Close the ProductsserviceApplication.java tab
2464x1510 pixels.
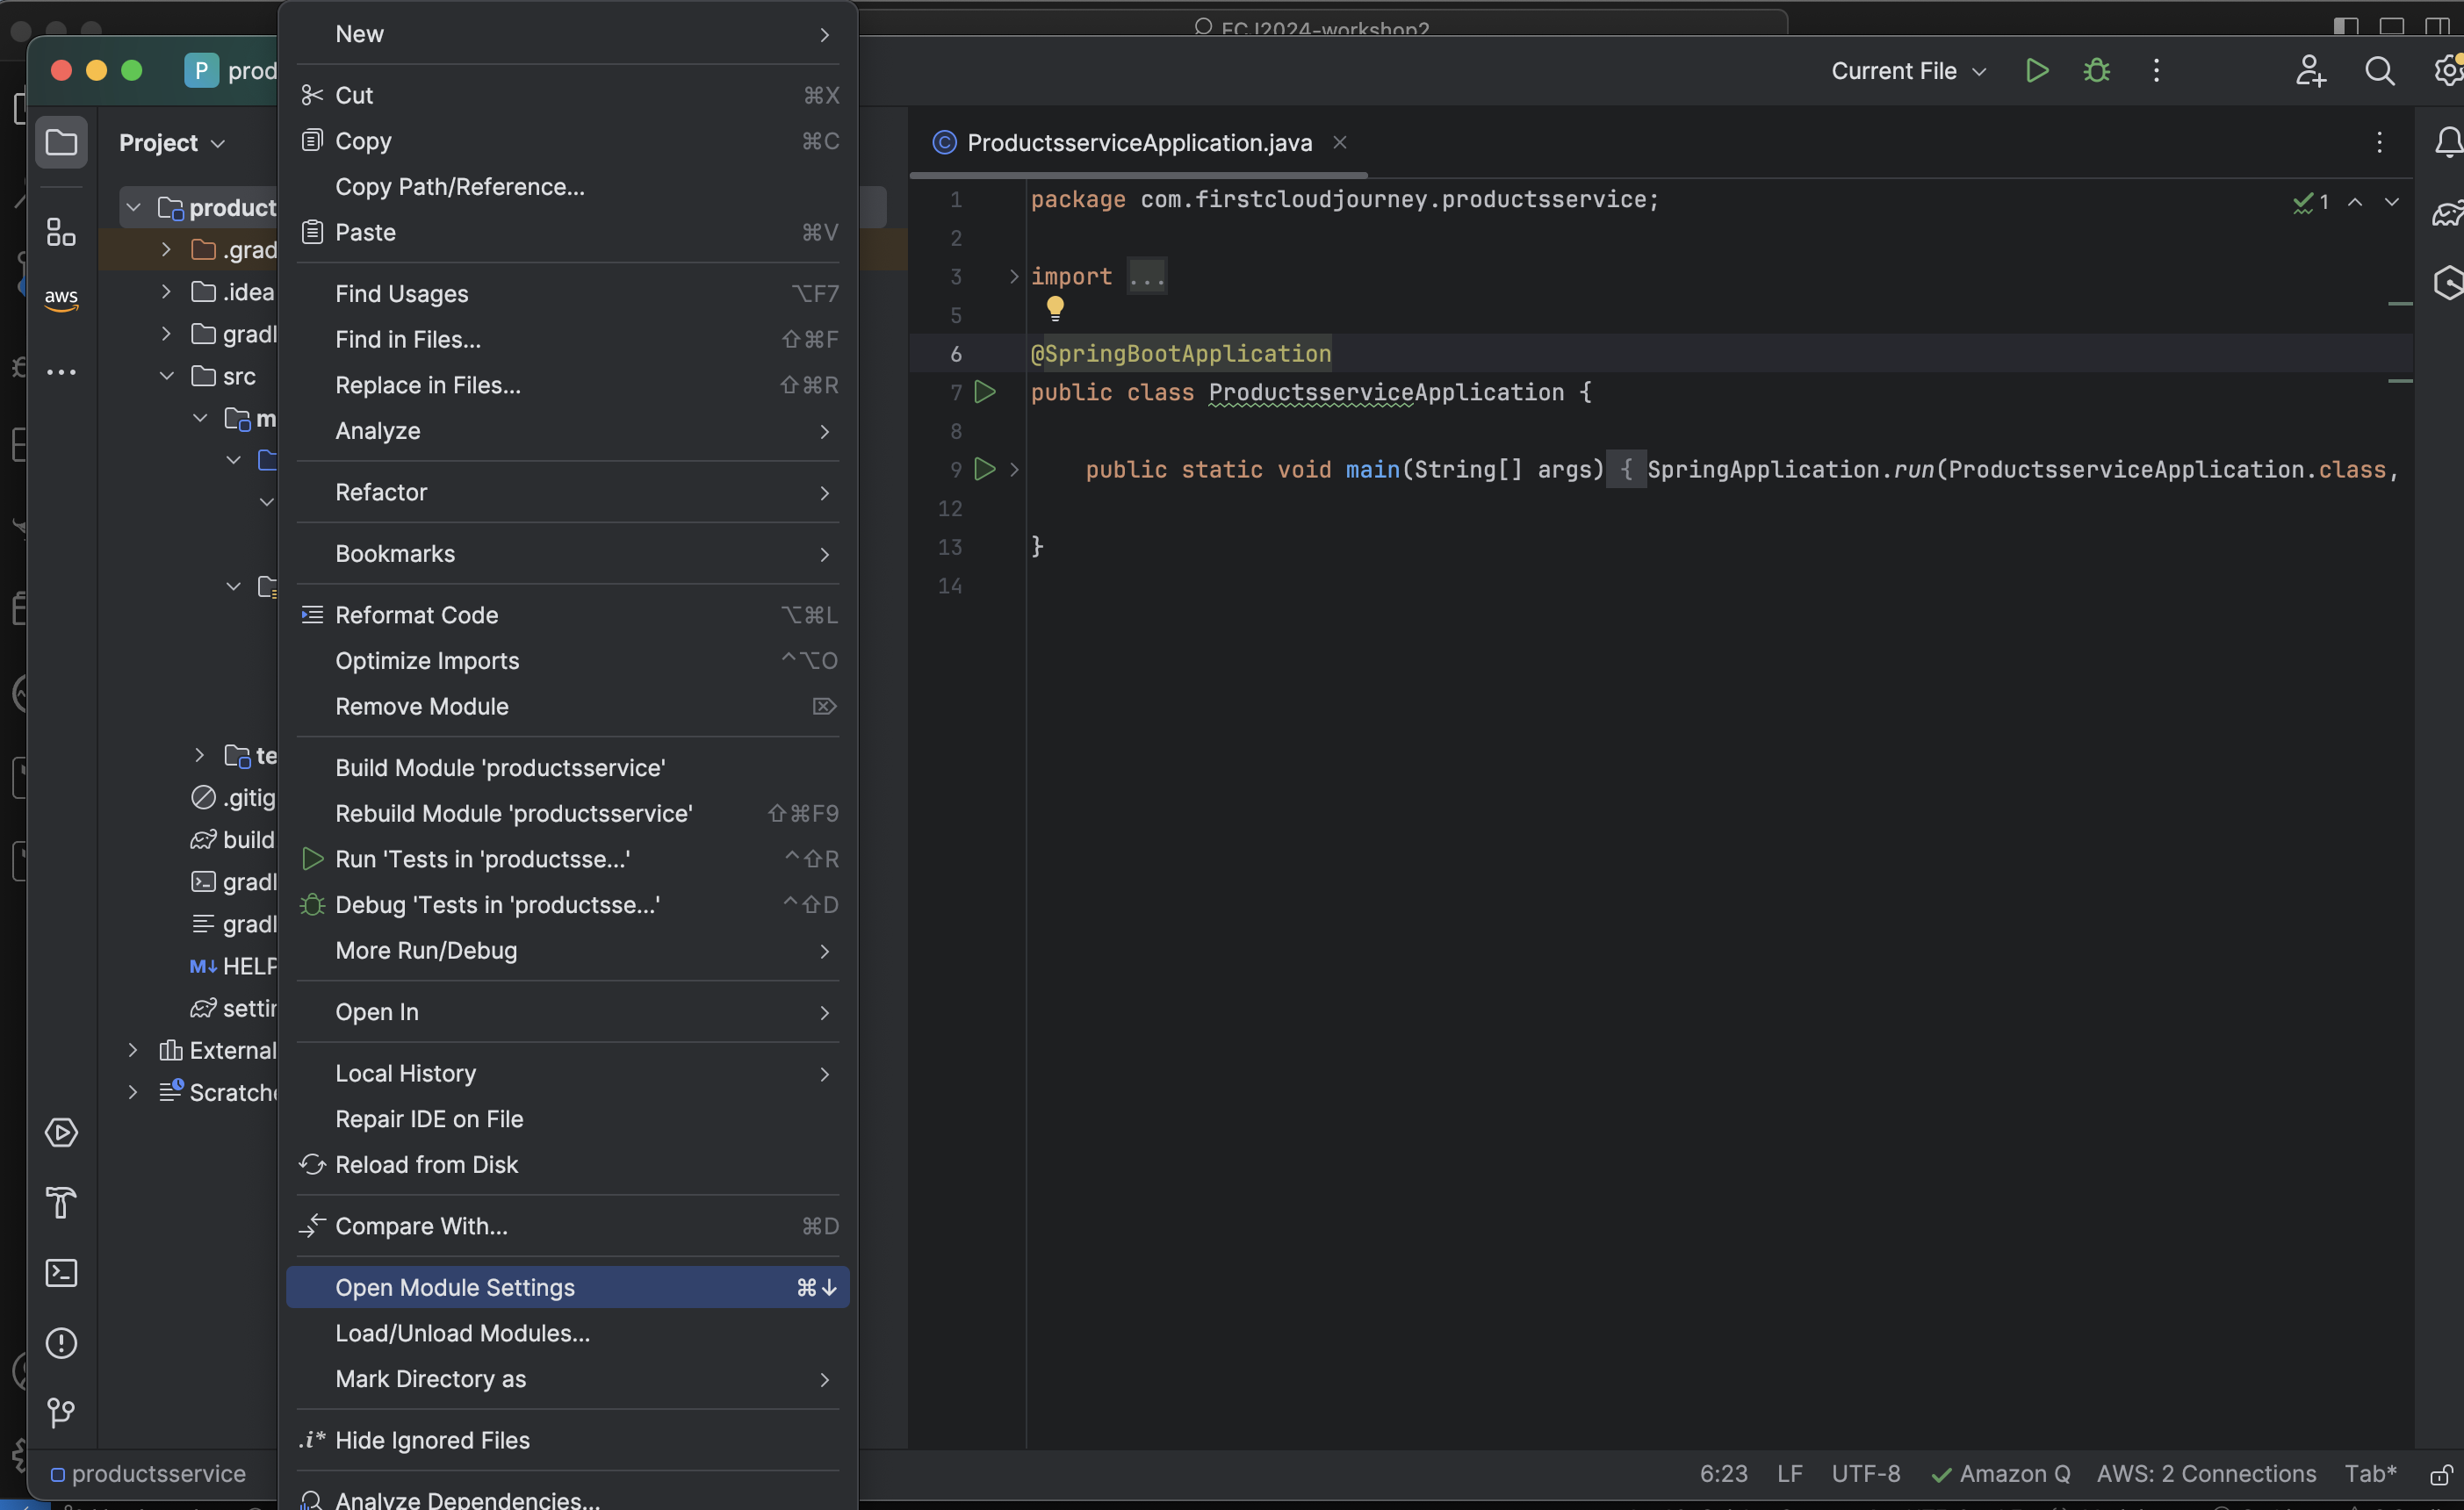coord(1339,142)
